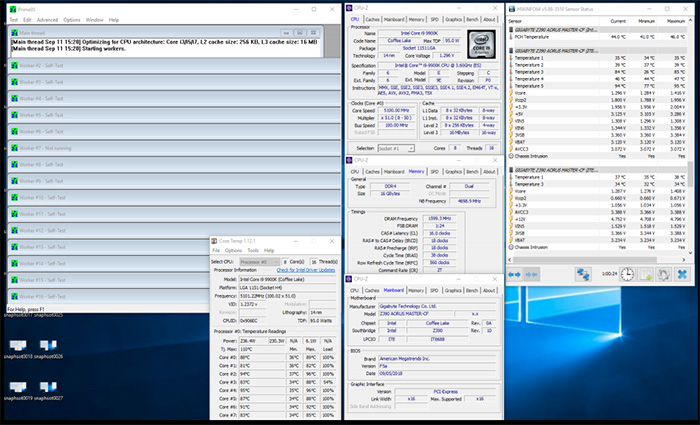The image size is (700, 425).
Task: Click HWiNFO vertical scrollbar thumb
Action: tap(690, 174)
